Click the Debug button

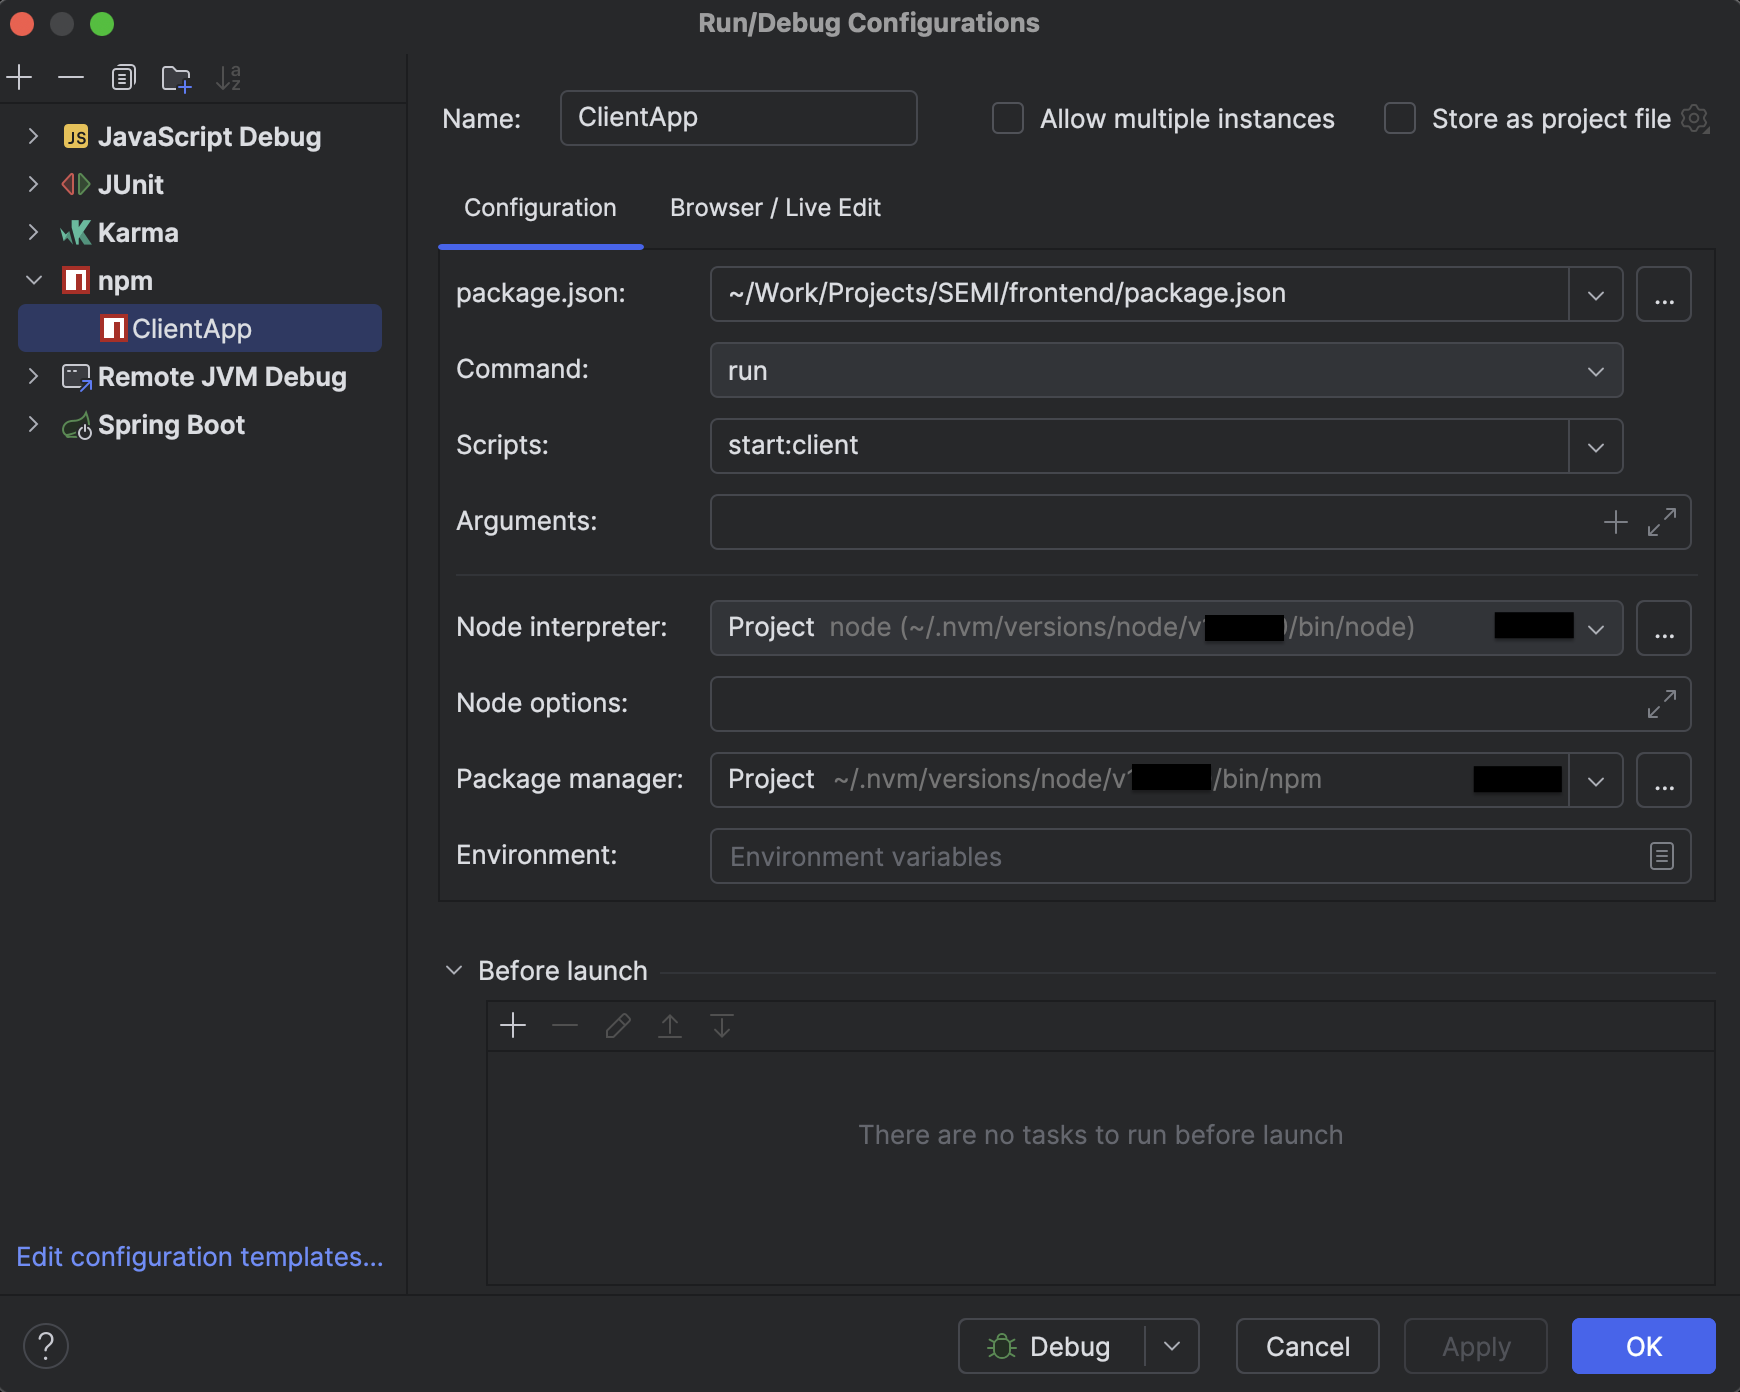(1052, 1346)
